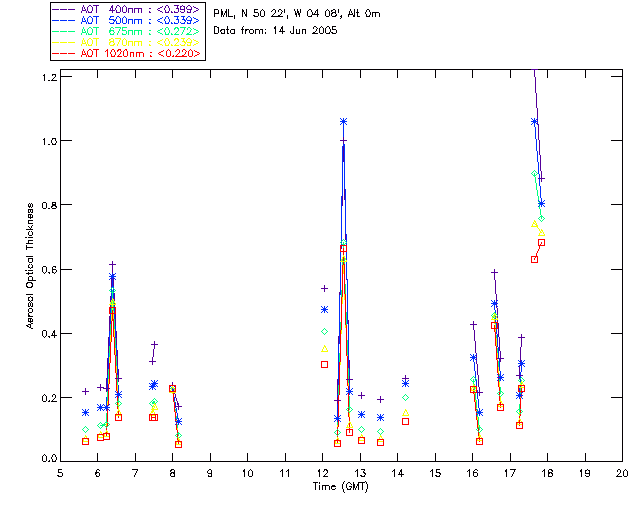Screen dimensions: 640x512
Task: Click the AOT 1020nm red legend entry
Action: point(126,53)
